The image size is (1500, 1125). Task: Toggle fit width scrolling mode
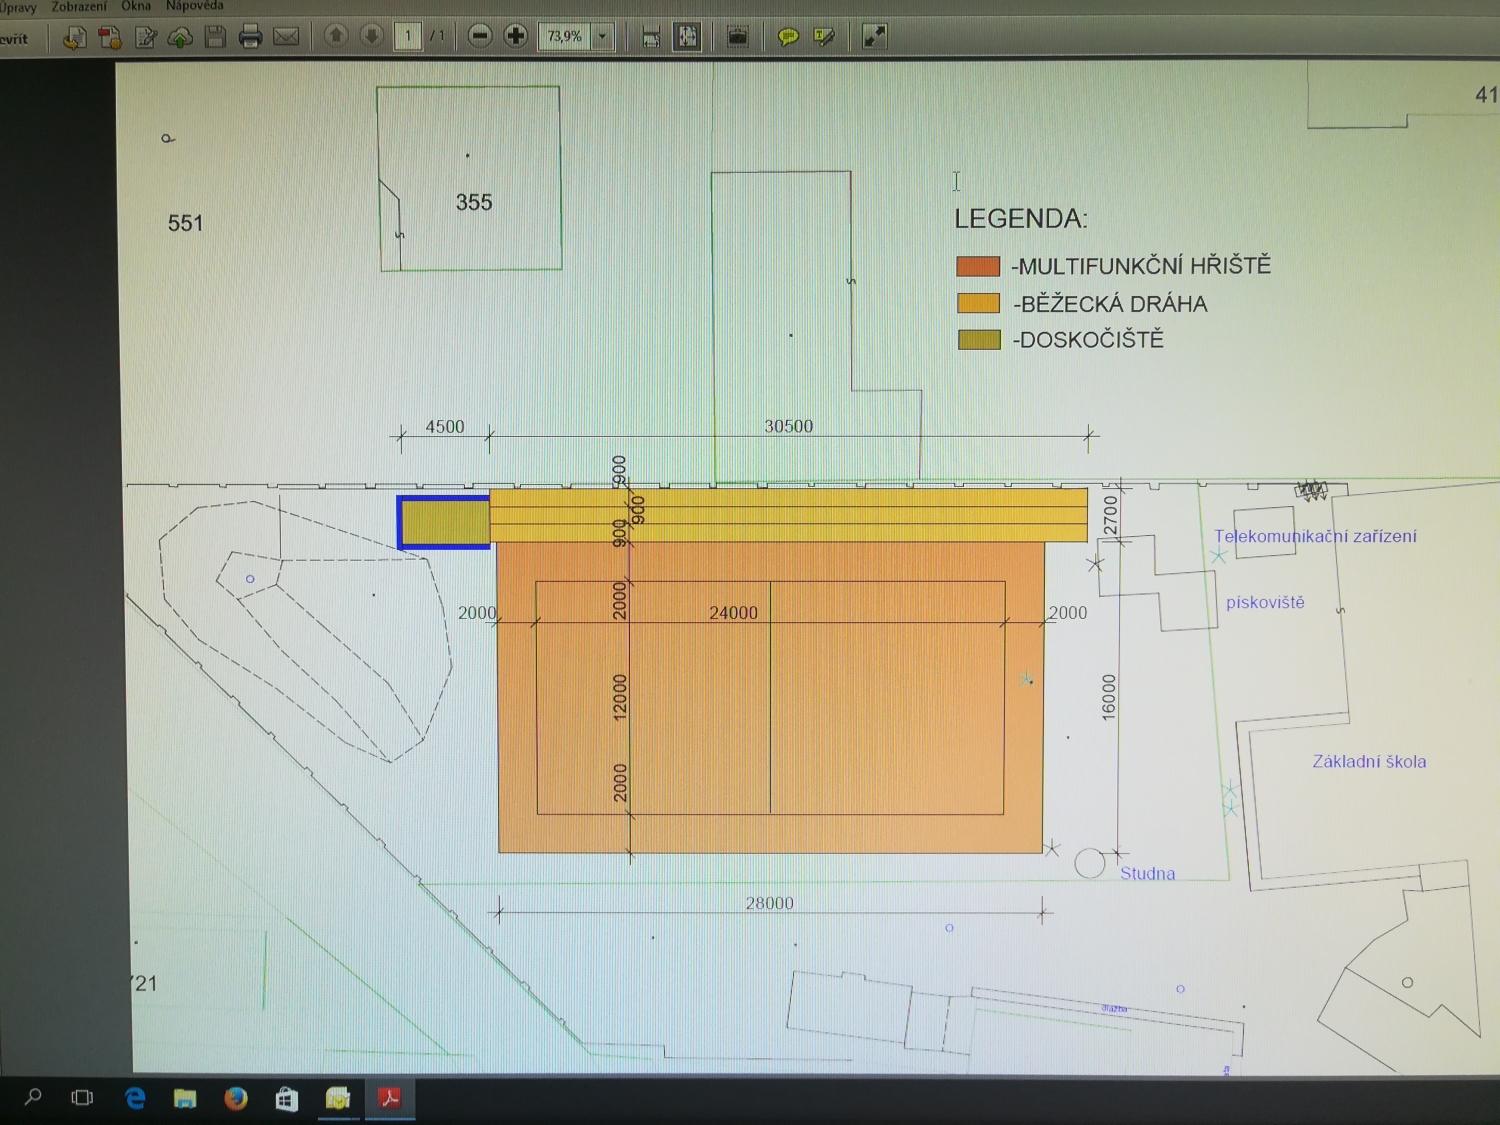pos(651,38)
